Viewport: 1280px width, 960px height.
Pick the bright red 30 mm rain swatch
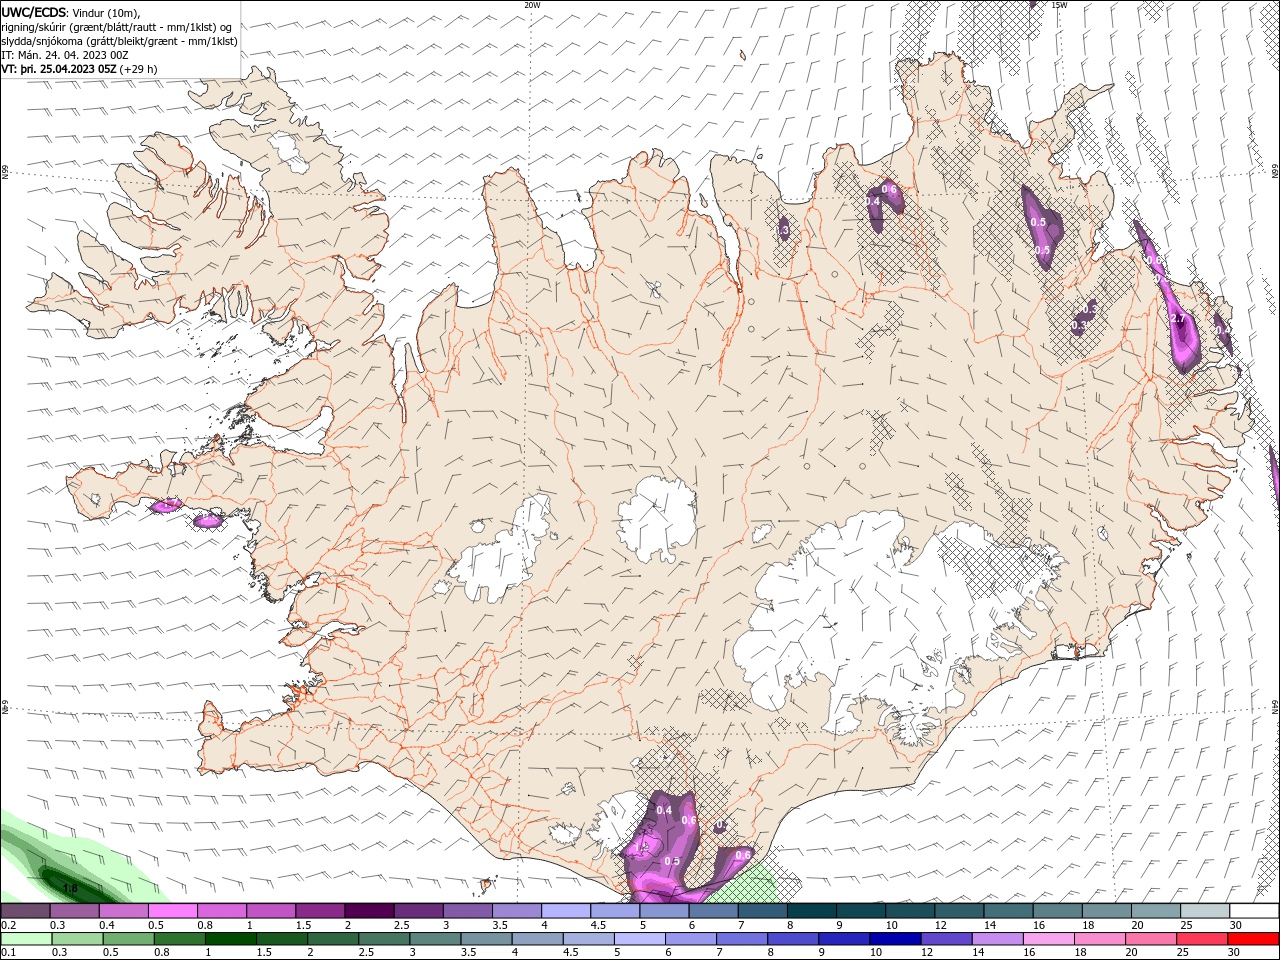click(1252, 938)
